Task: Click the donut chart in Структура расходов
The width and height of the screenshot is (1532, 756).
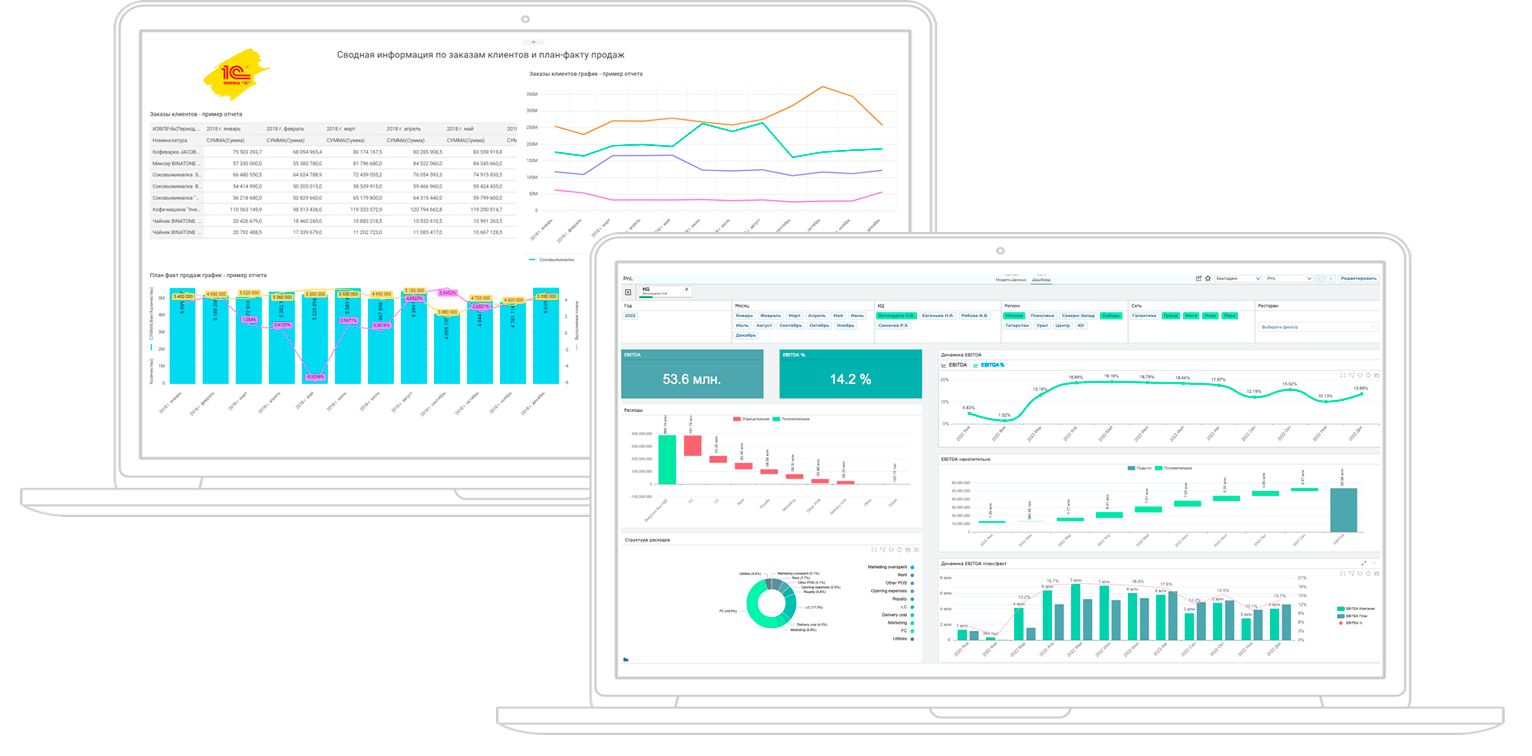Action: tap(773, 605)
